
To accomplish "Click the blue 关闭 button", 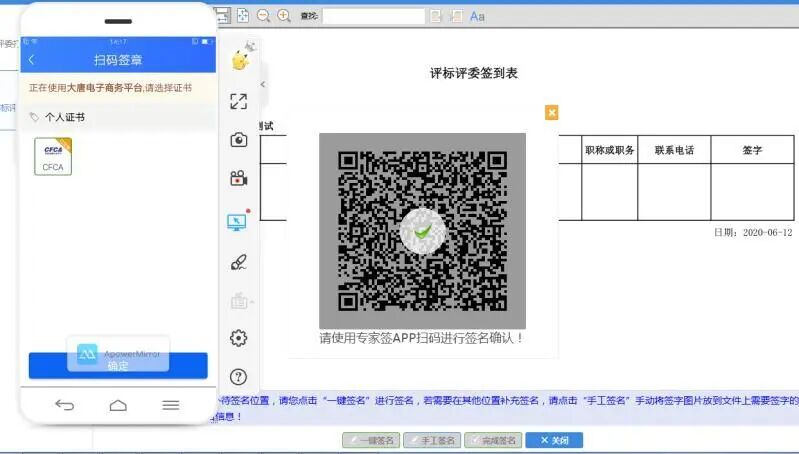I will click(x=554, y=440).
